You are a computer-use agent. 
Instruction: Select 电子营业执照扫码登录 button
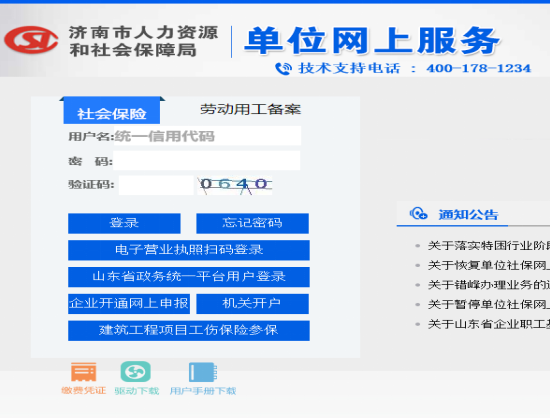[189, 250]
